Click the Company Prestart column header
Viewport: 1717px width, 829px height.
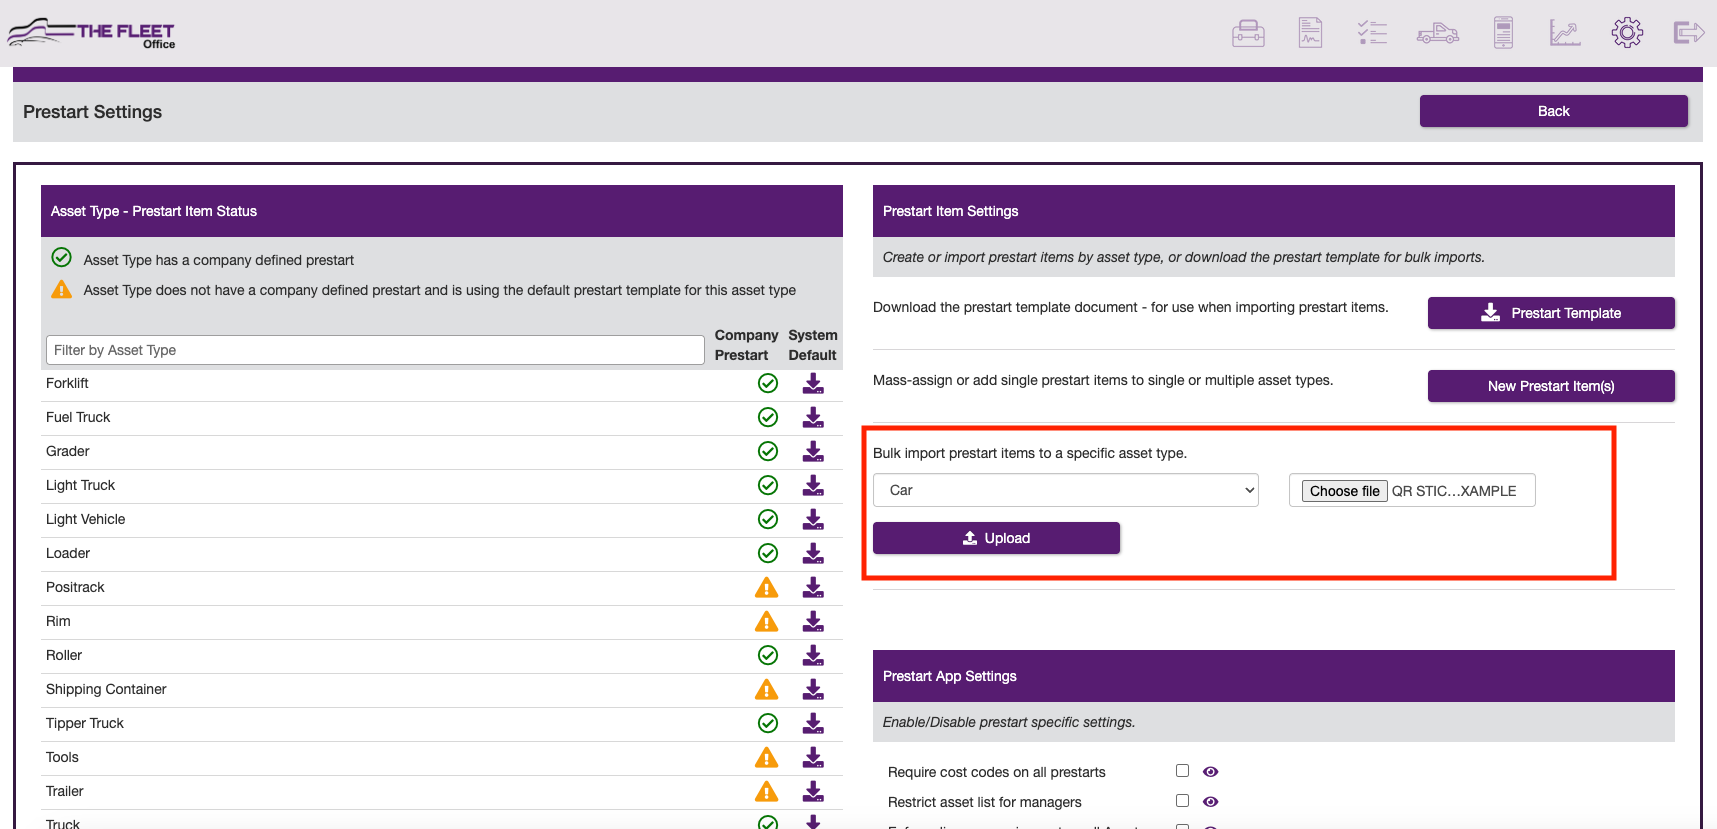pos(746,345)
